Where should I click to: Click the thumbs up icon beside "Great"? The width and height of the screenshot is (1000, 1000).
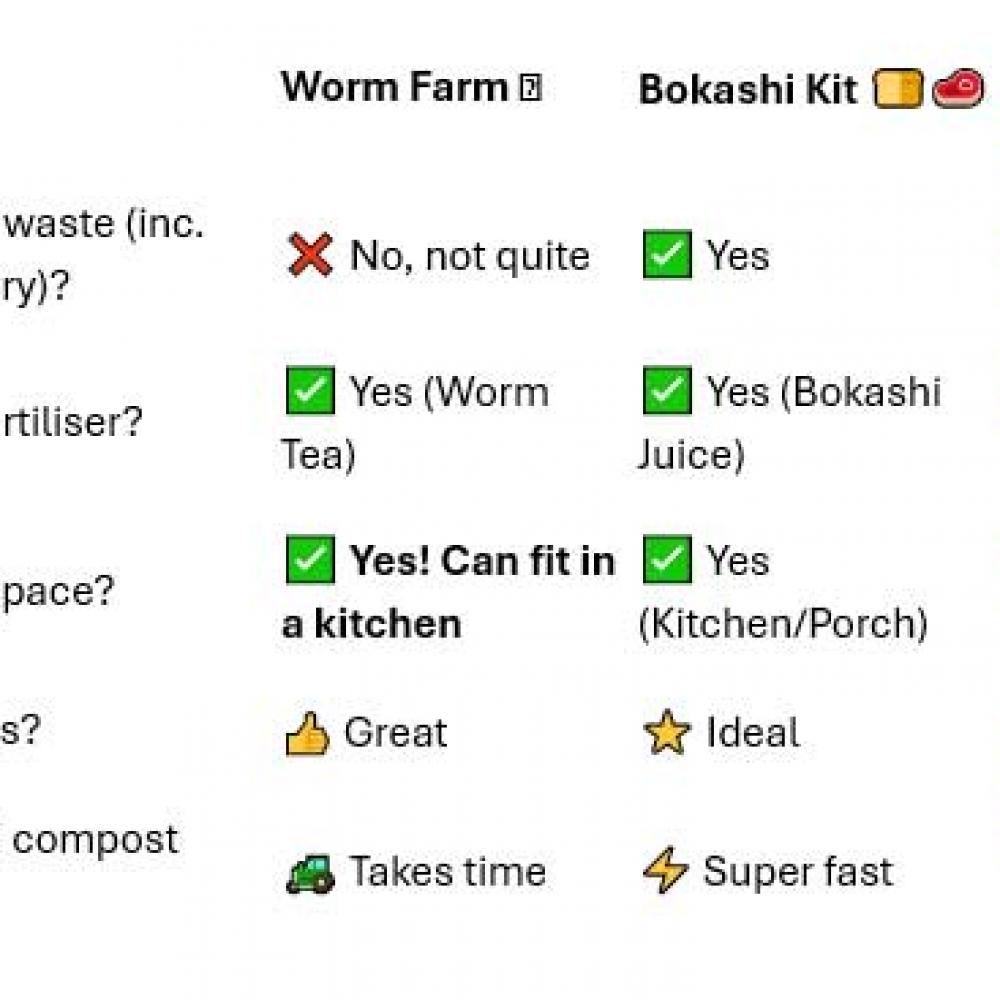click(x=307, y=734)
